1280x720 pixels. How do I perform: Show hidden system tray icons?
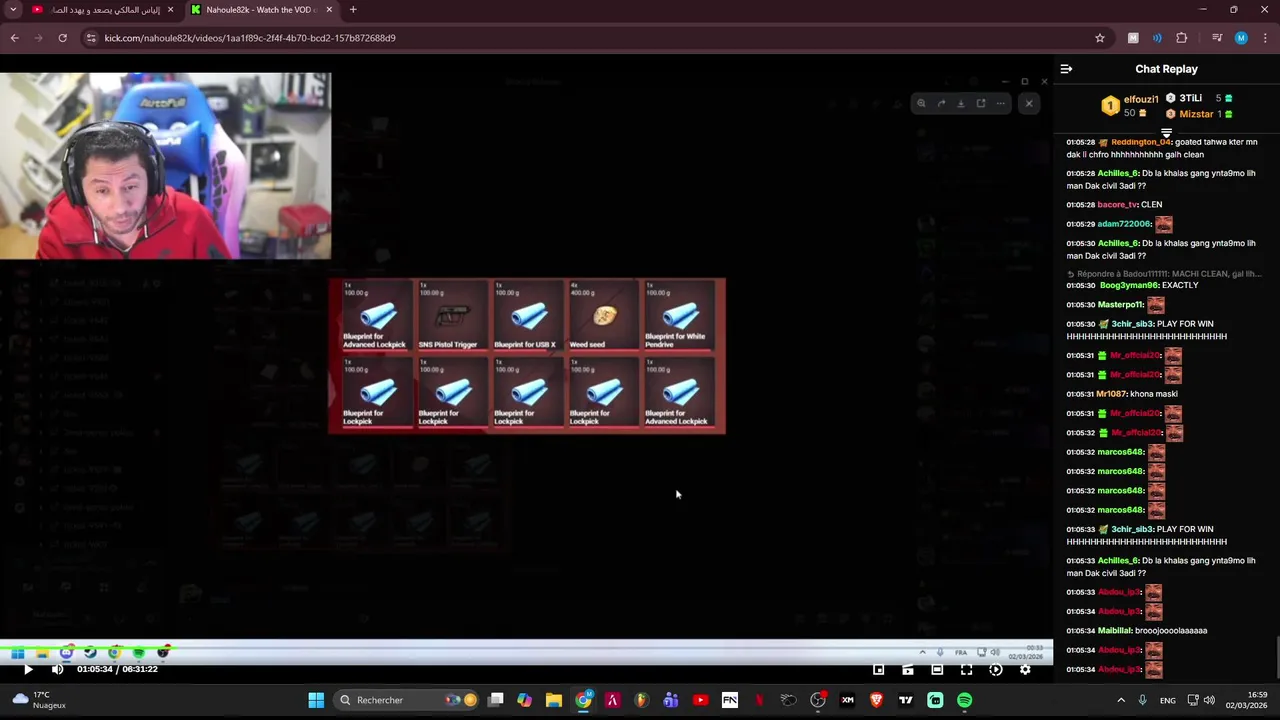pos(1121,700)
